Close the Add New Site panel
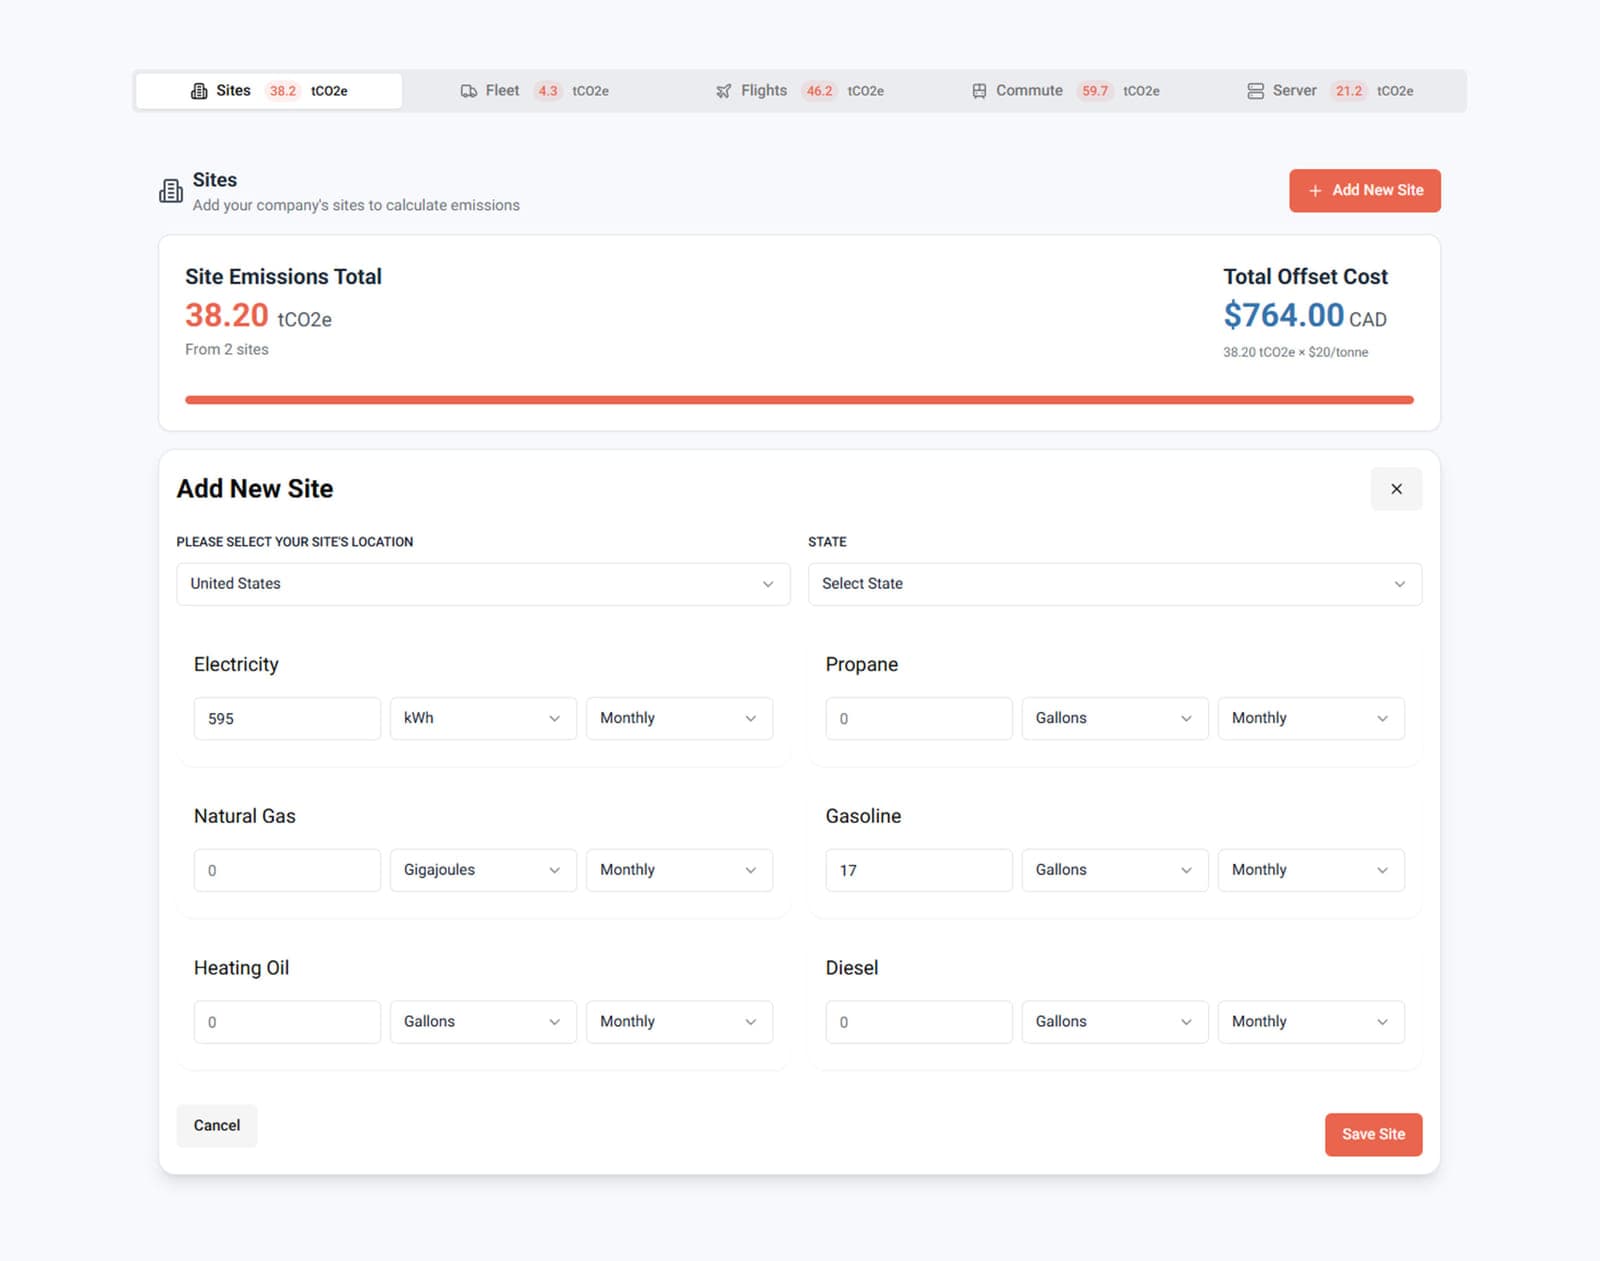Viewport: 1600px width, 1261px height. pos(1396,489)
